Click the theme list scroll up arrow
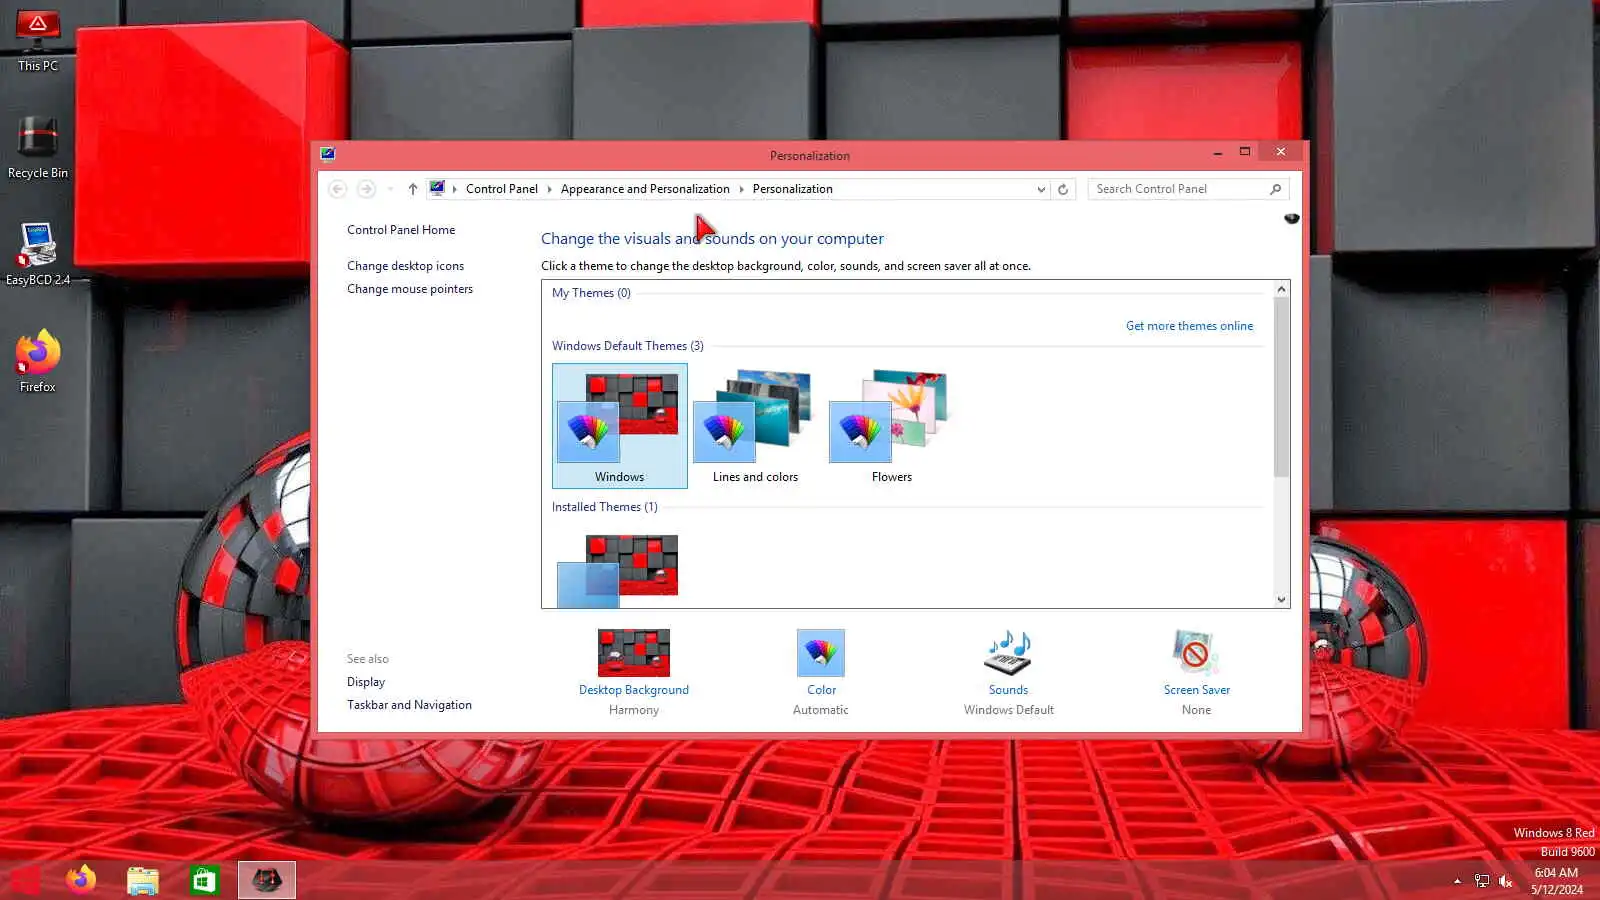 pos(1281,289)
